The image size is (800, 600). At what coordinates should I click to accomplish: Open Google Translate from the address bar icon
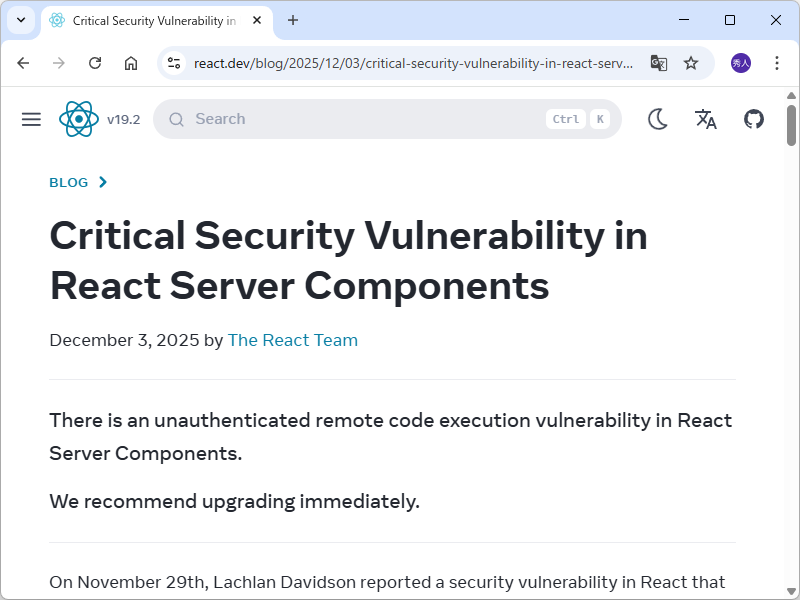pos(658,62)
